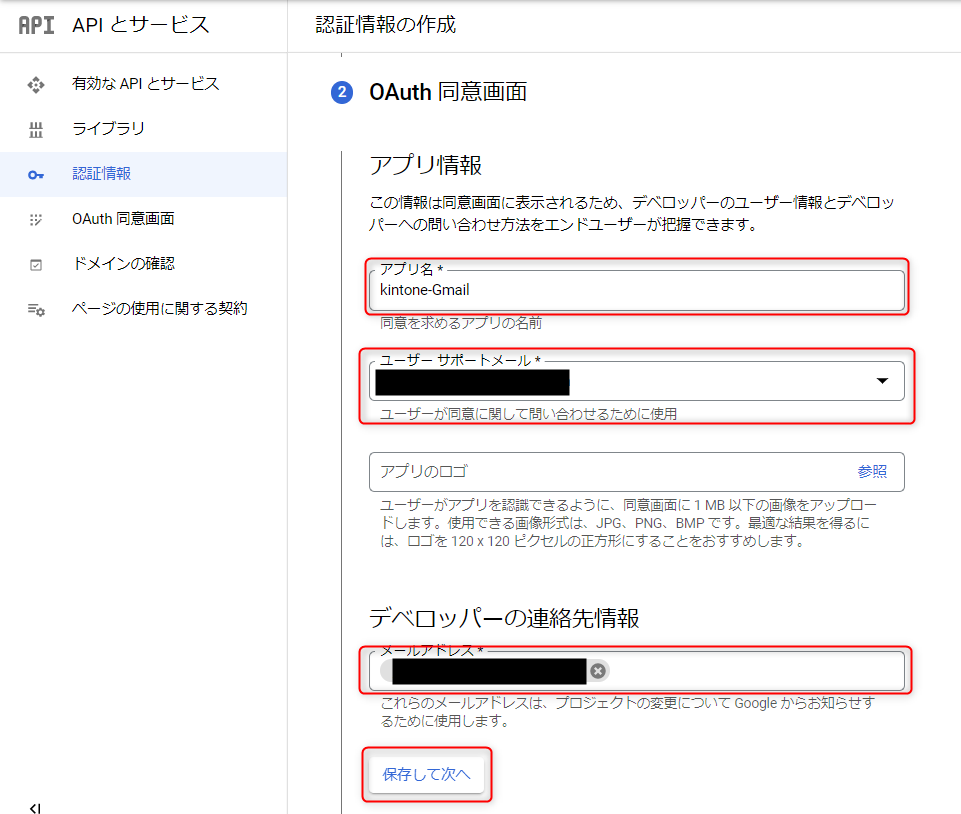961x814 pixels.
Task: Collapse the sidebar with the bottom-left arrow icon
Action: point(34,807)
